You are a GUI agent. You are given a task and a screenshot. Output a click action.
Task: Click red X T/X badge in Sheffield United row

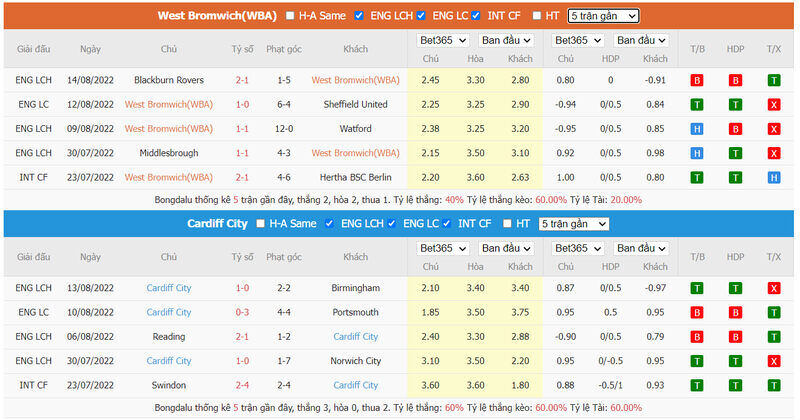pyautogui.click(x=773, y=105)
